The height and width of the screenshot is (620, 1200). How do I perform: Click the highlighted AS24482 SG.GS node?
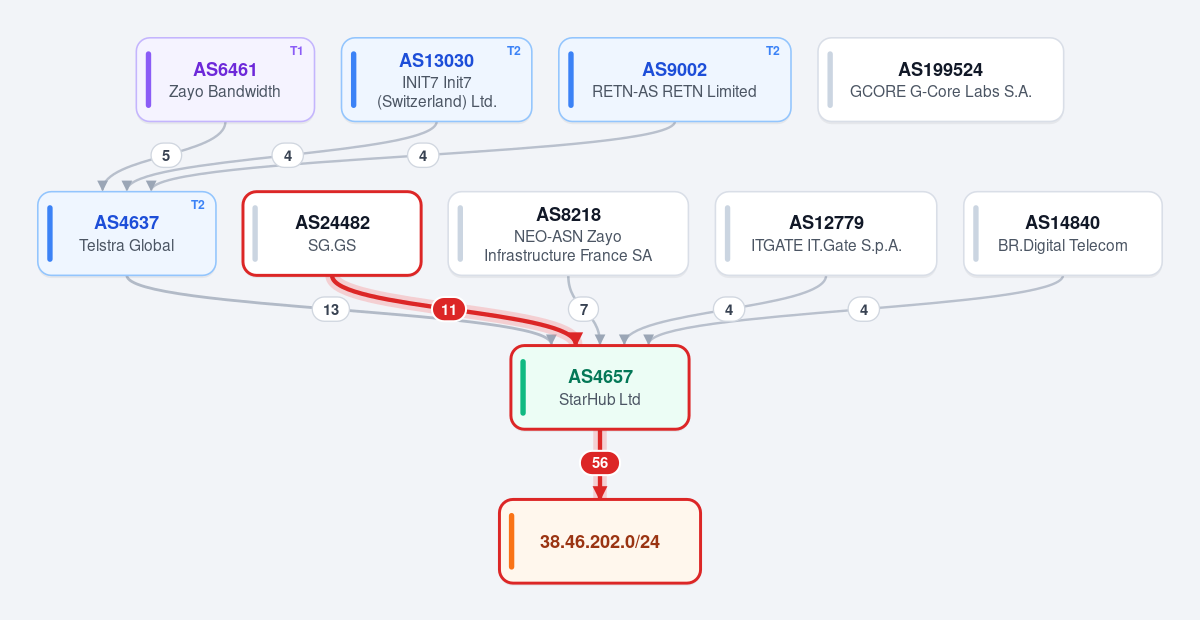(332, 233)
